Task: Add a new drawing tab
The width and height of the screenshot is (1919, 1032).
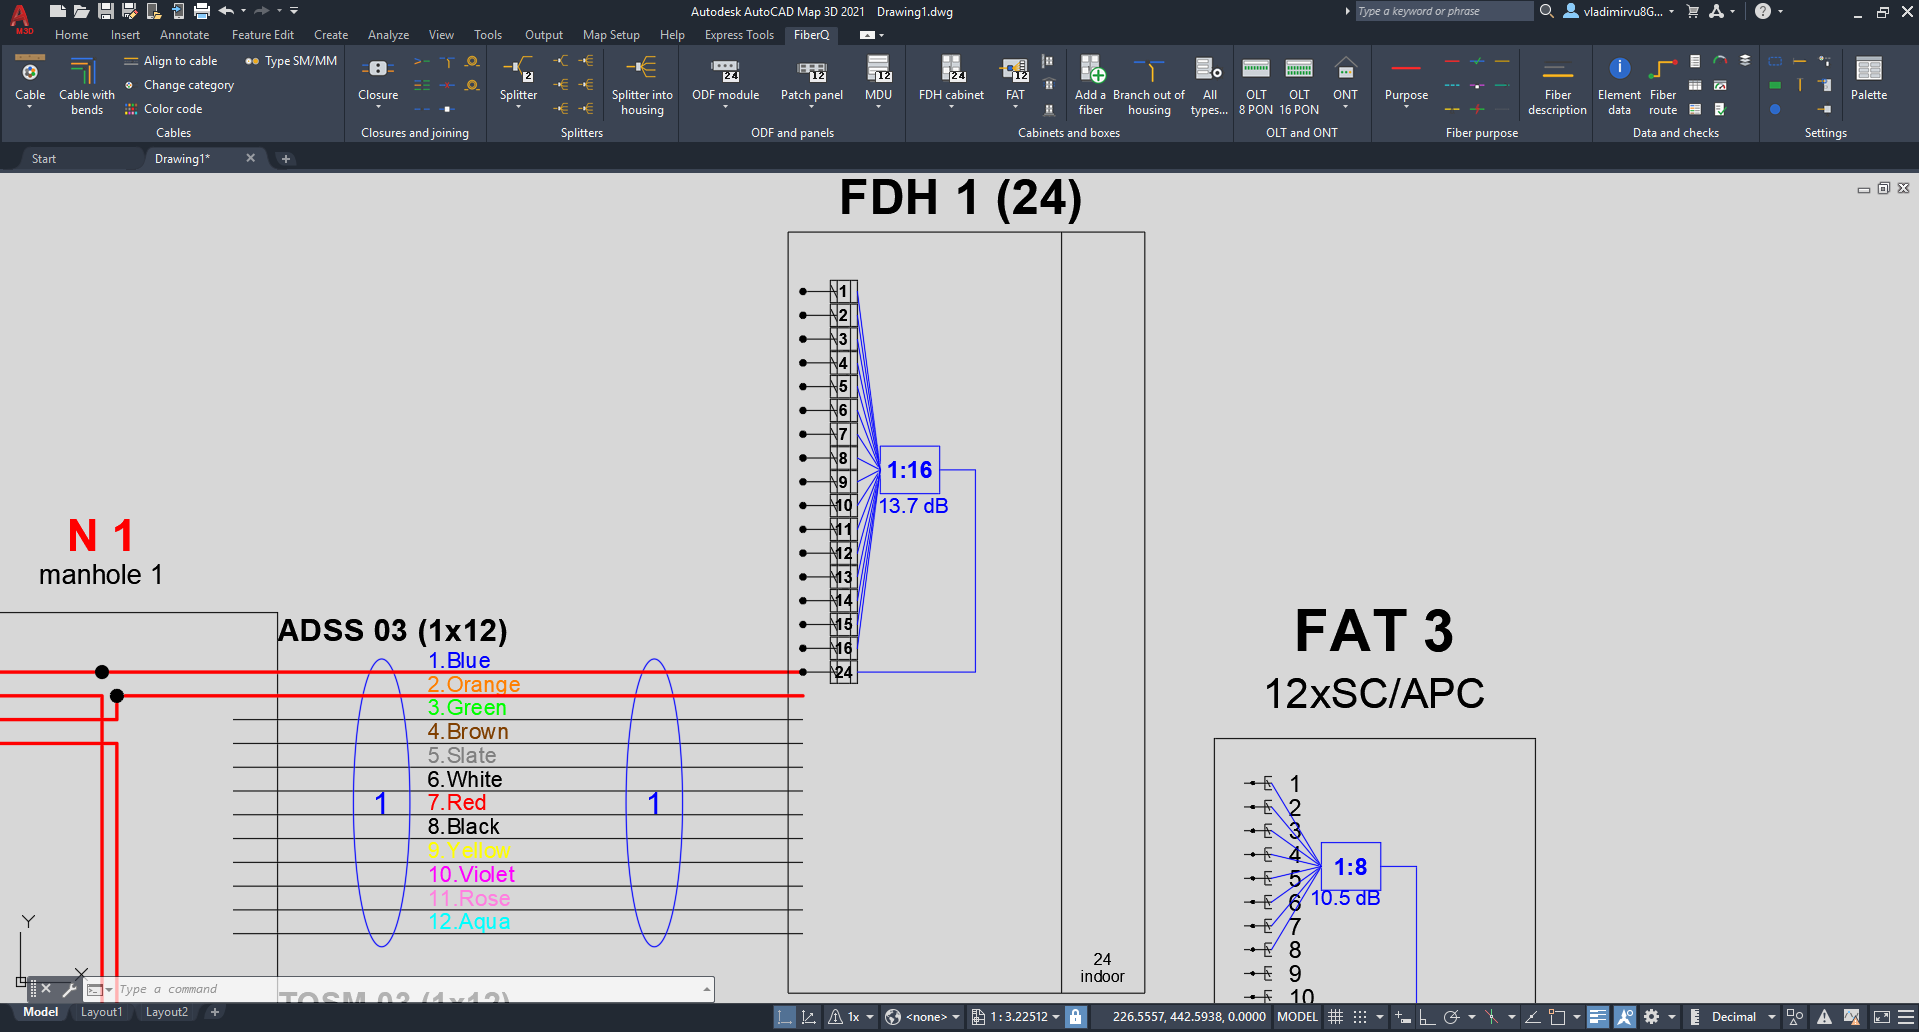Action: 286,159
